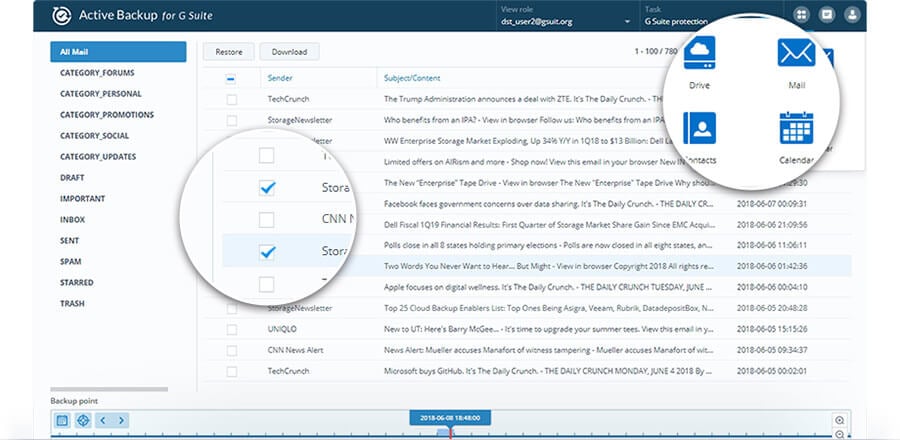Click 'Polls close in all 8 states' subject
The image size is (900, 440).
tap(549, 246)
